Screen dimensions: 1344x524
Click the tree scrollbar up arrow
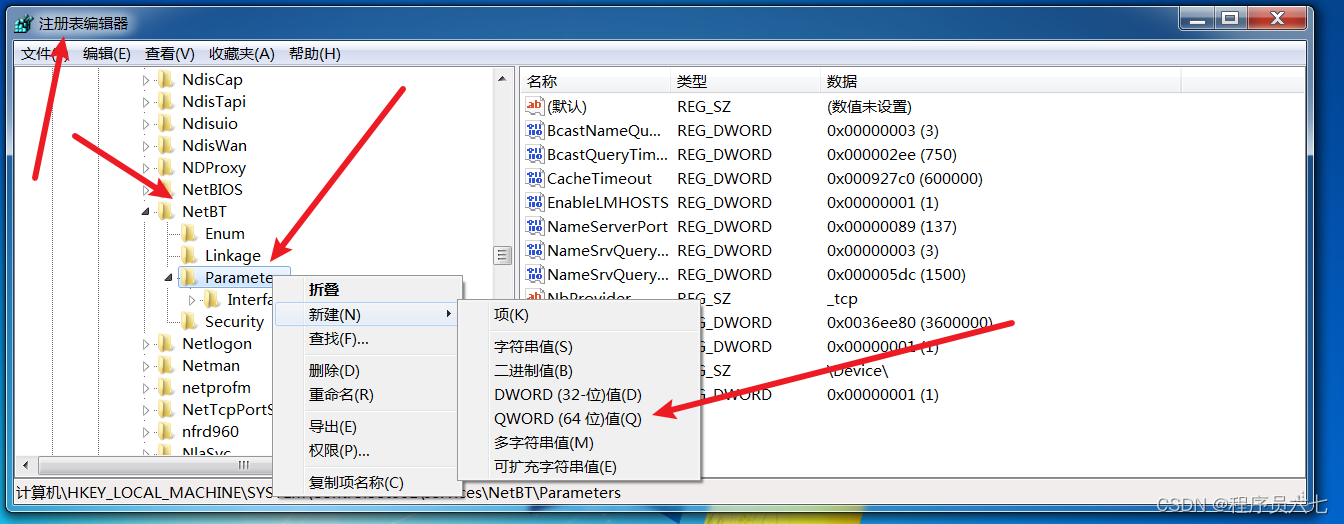pyautogui.click(x=503, y=78)
